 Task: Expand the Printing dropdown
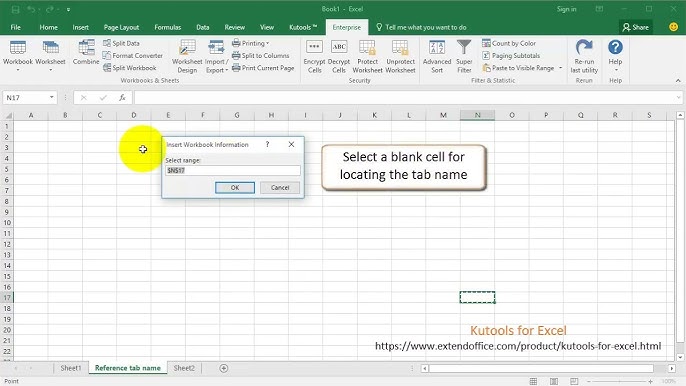coord(250,43)
